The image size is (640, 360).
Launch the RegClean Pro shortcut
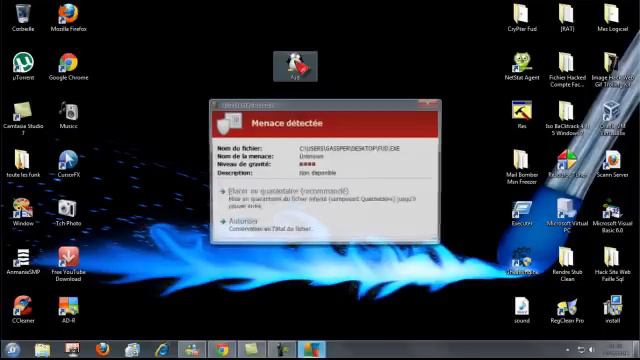[567, 309]
